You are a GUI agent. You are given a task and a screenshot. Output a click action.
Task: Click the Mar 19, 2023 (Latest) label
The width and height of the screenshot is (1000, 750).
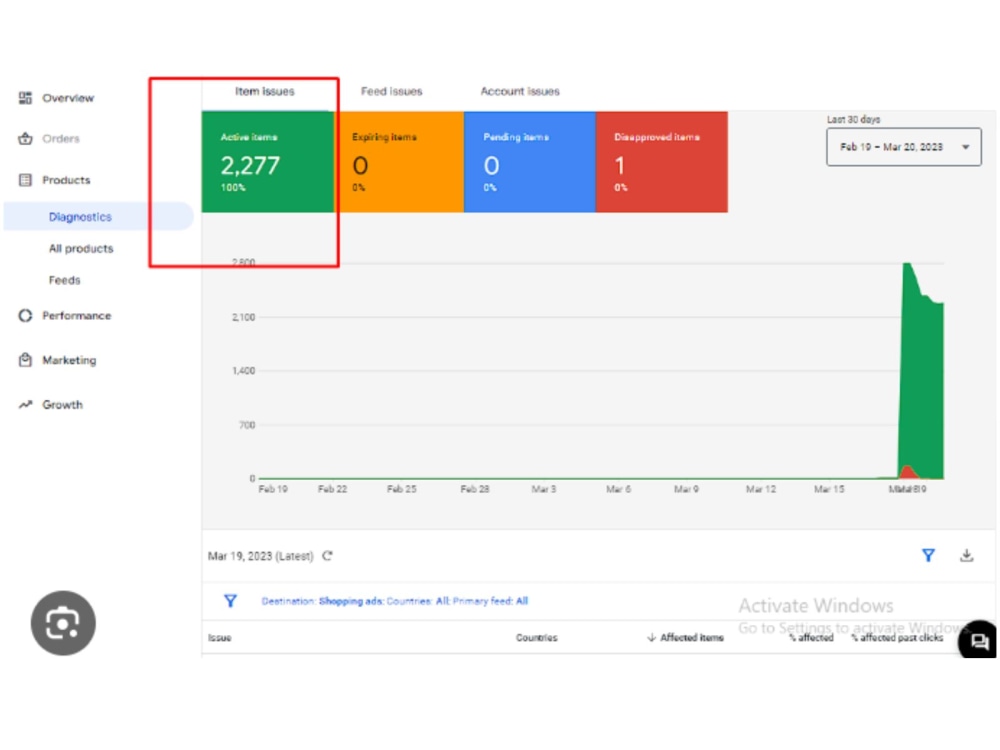pyautogui.click(x=260, y=555)
